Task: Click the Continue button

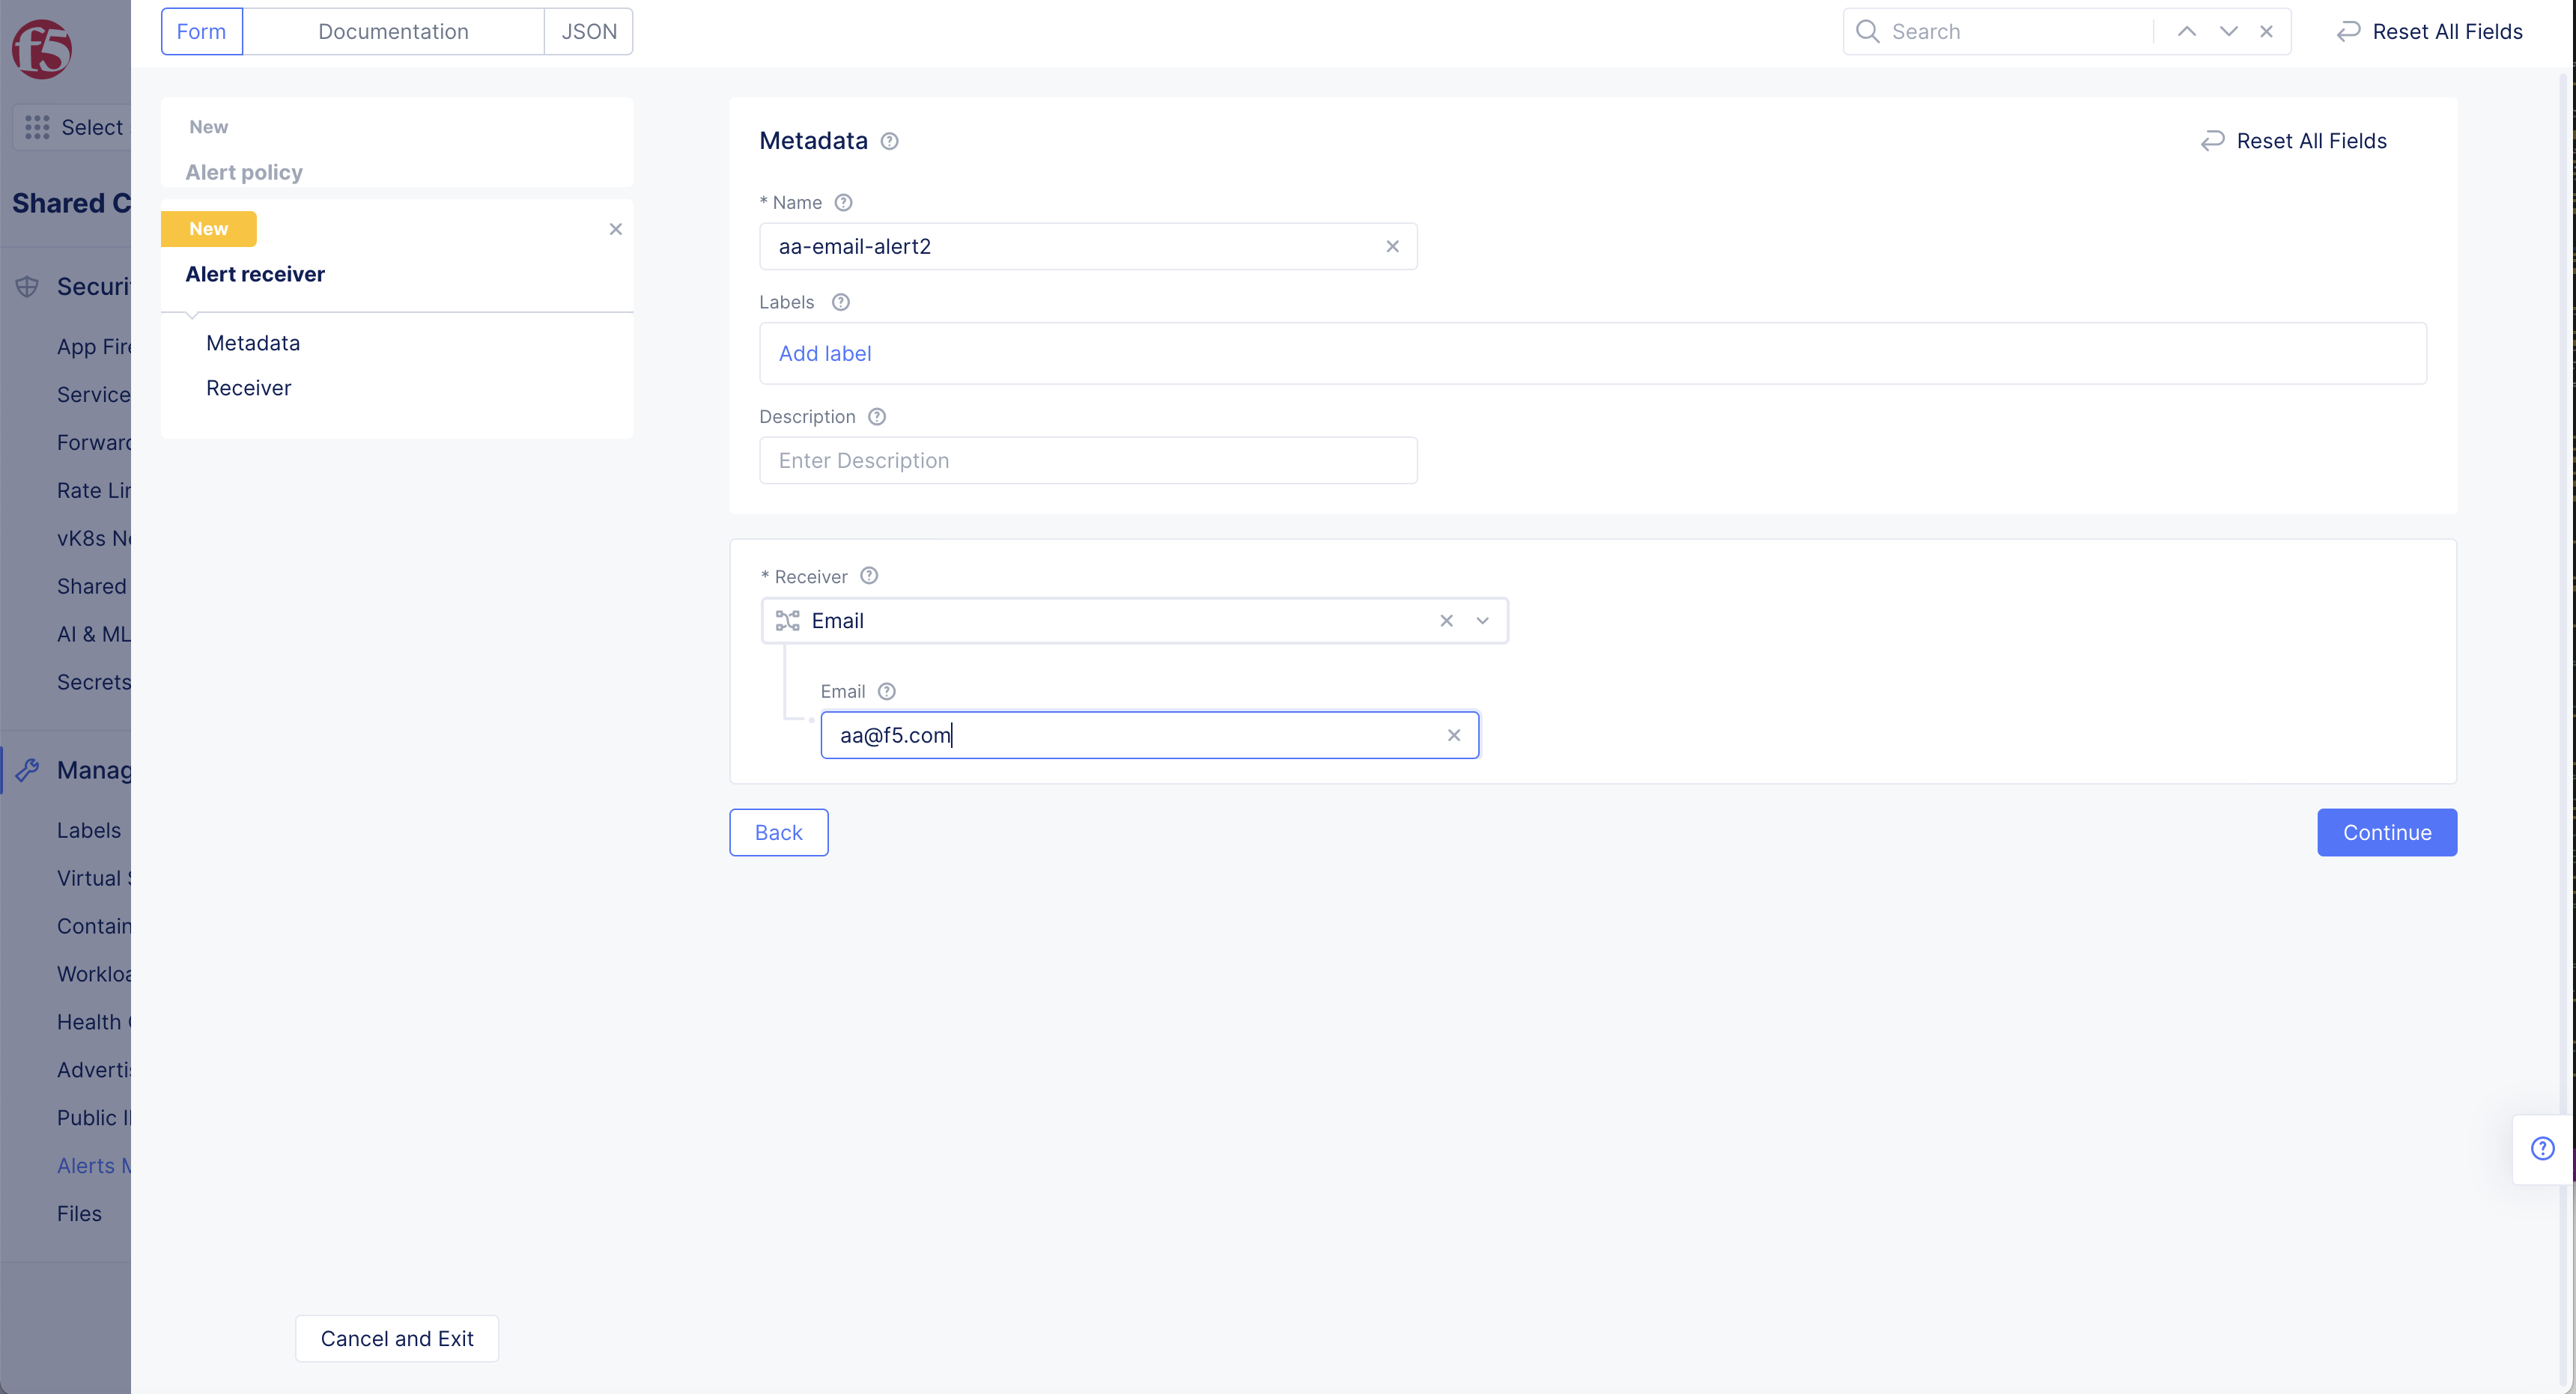Action: click(2386, 832)
